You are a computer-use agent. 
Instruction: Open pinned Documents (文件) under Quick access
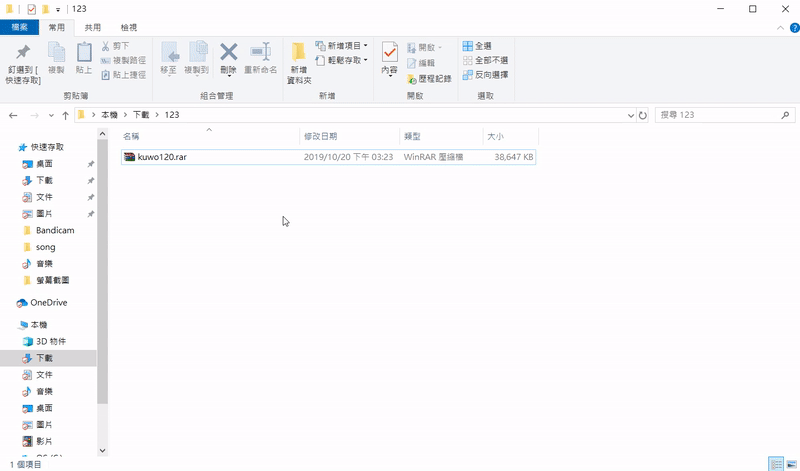[44, 197]
